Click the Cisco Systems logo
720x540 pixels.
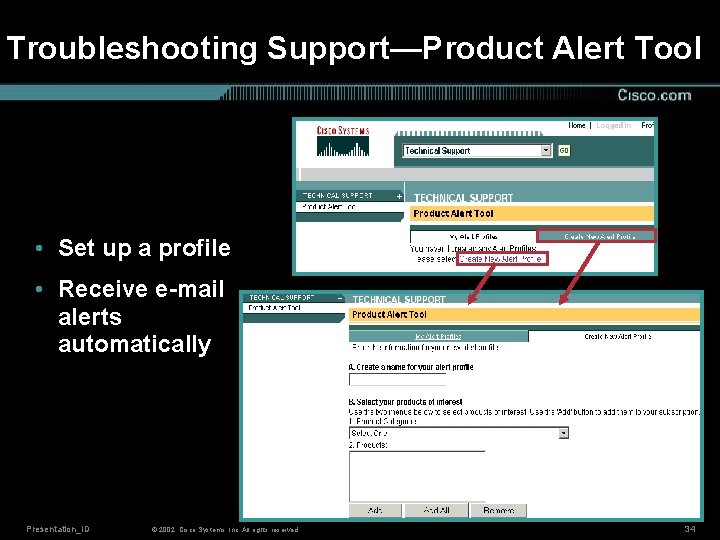tap(343, 141)
